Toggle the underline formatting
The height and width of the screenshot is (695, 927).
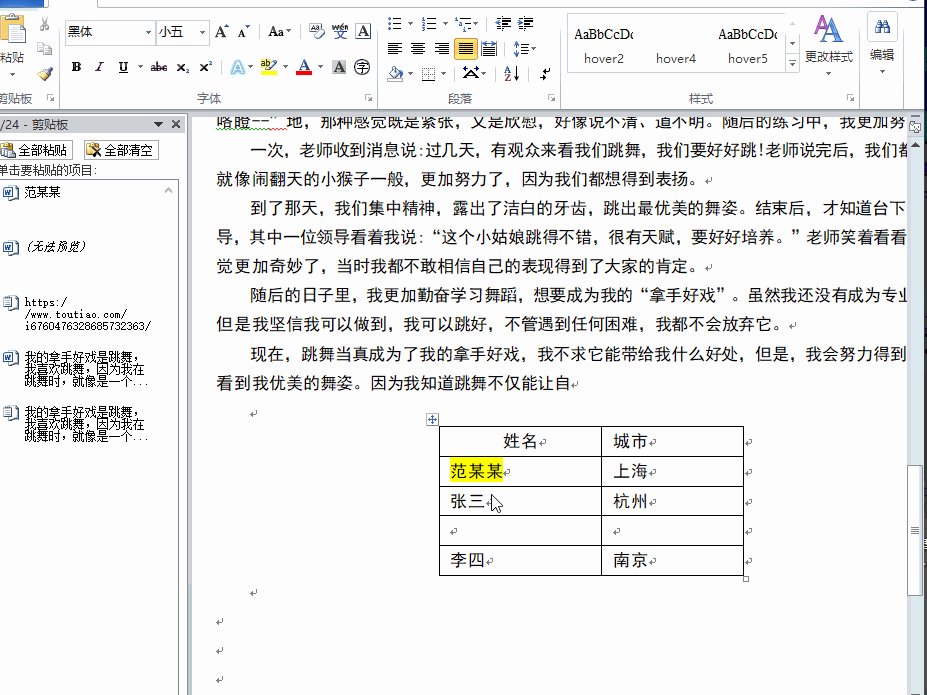[122, 67]
